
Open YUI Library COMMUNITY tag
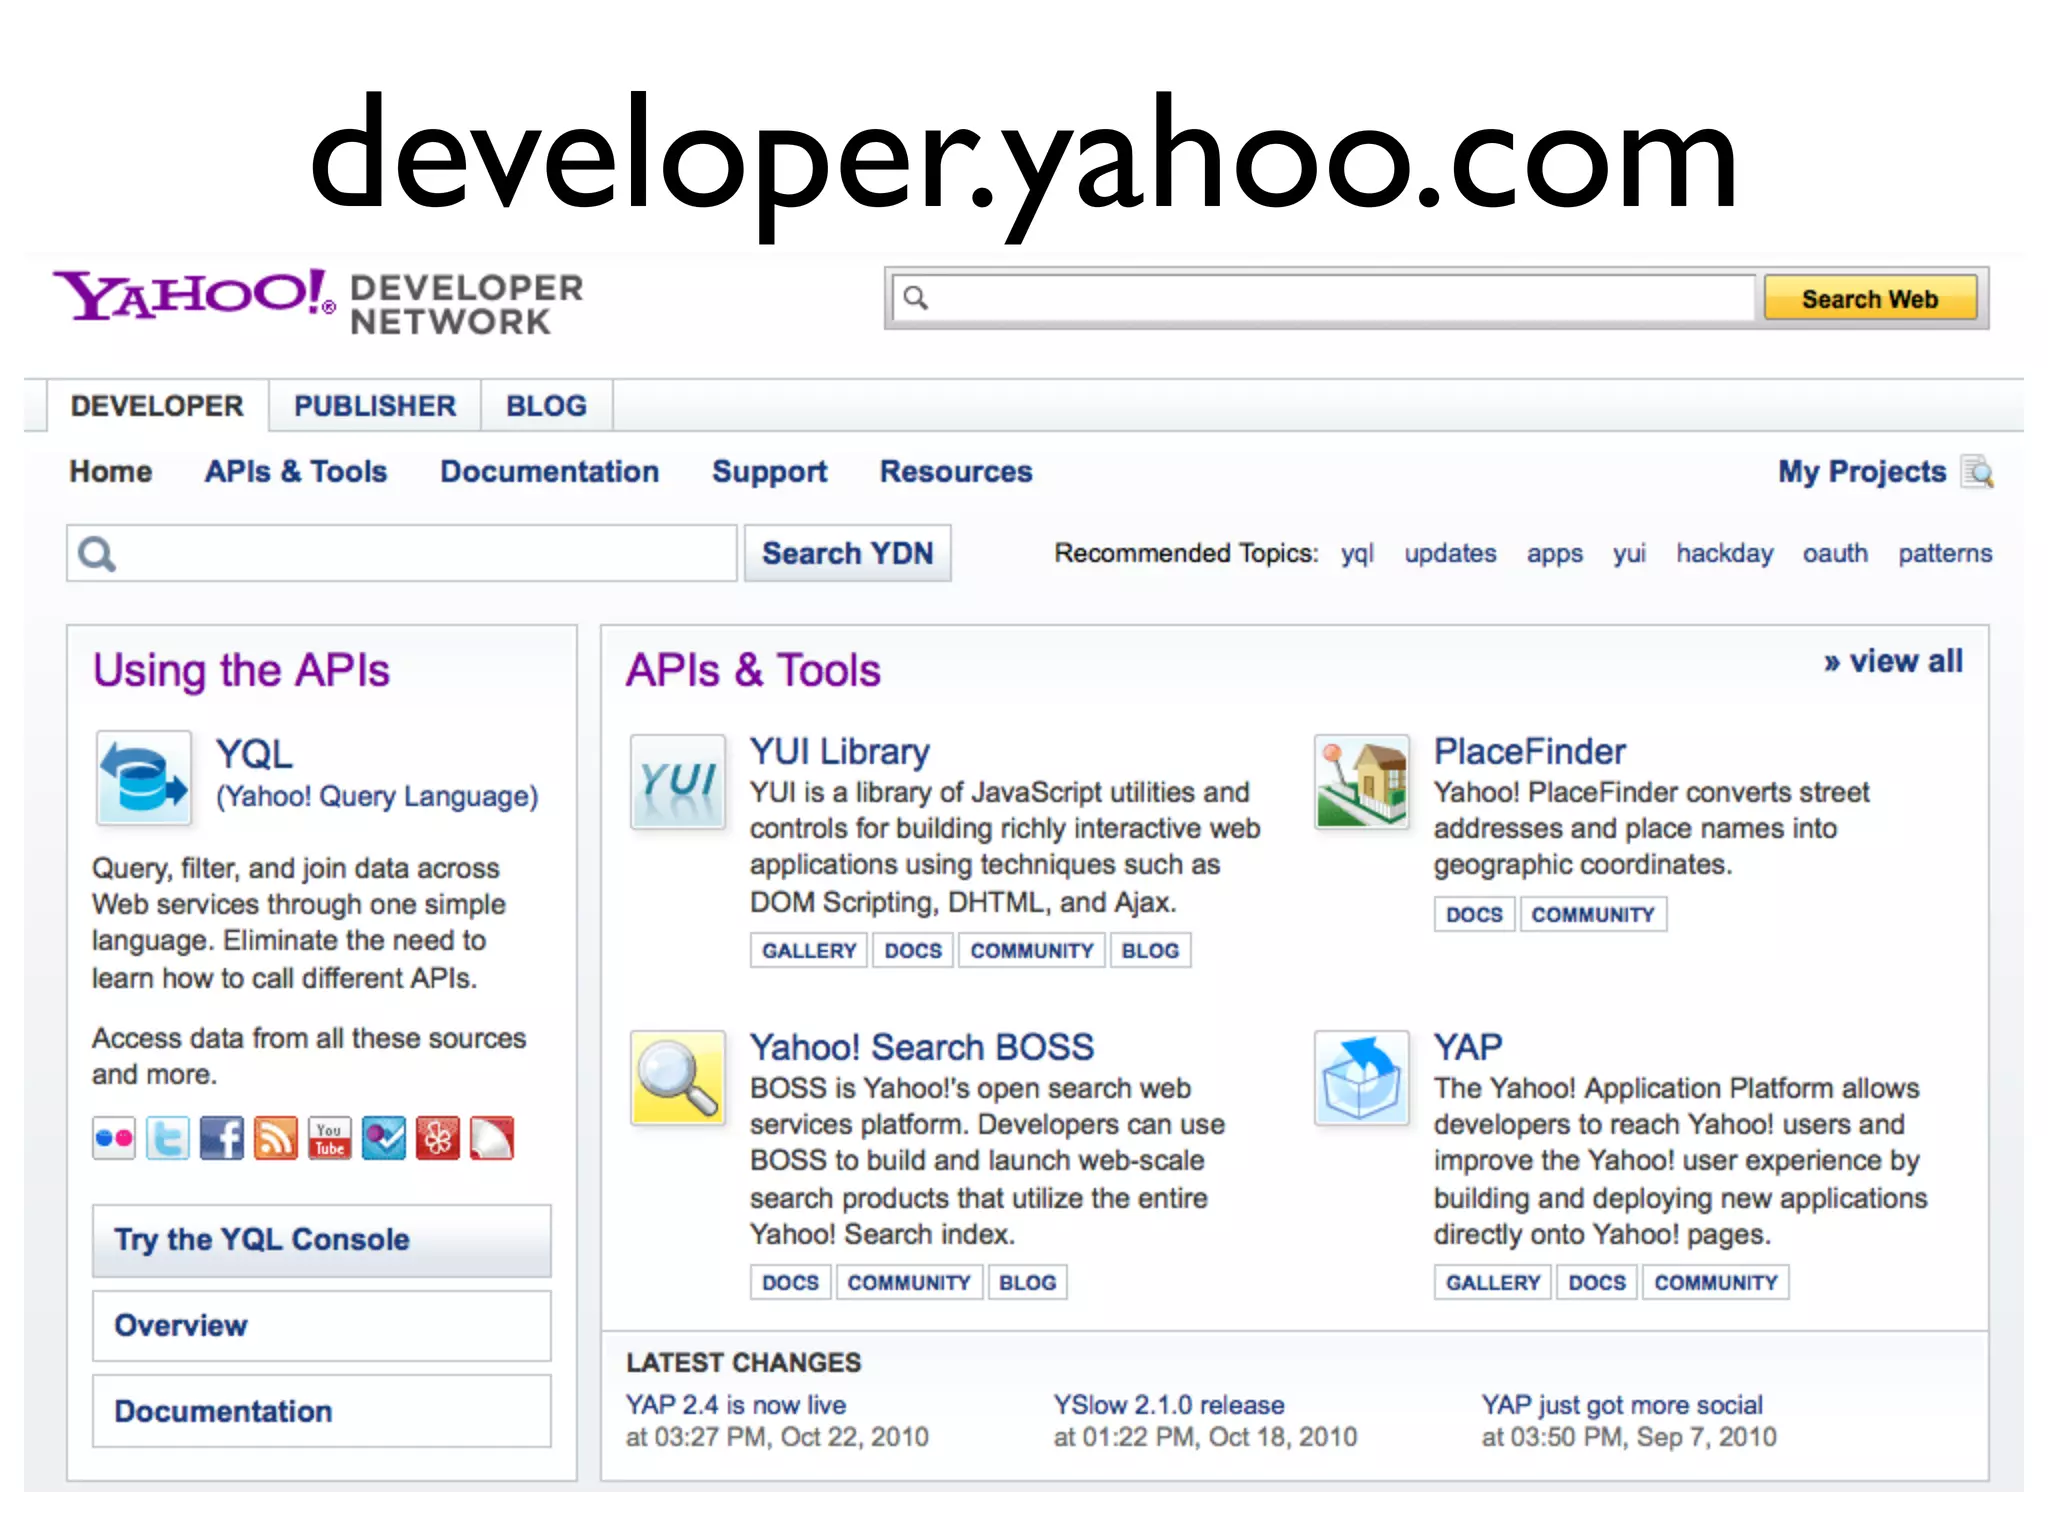1032,950
